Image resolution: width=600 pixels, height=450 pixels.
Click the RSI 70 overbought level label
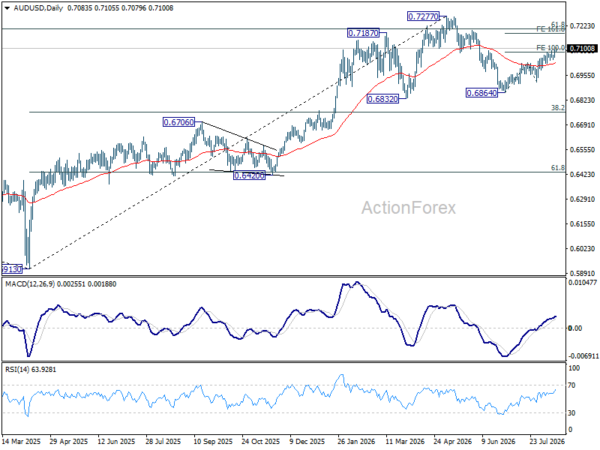tap(571, 385)
